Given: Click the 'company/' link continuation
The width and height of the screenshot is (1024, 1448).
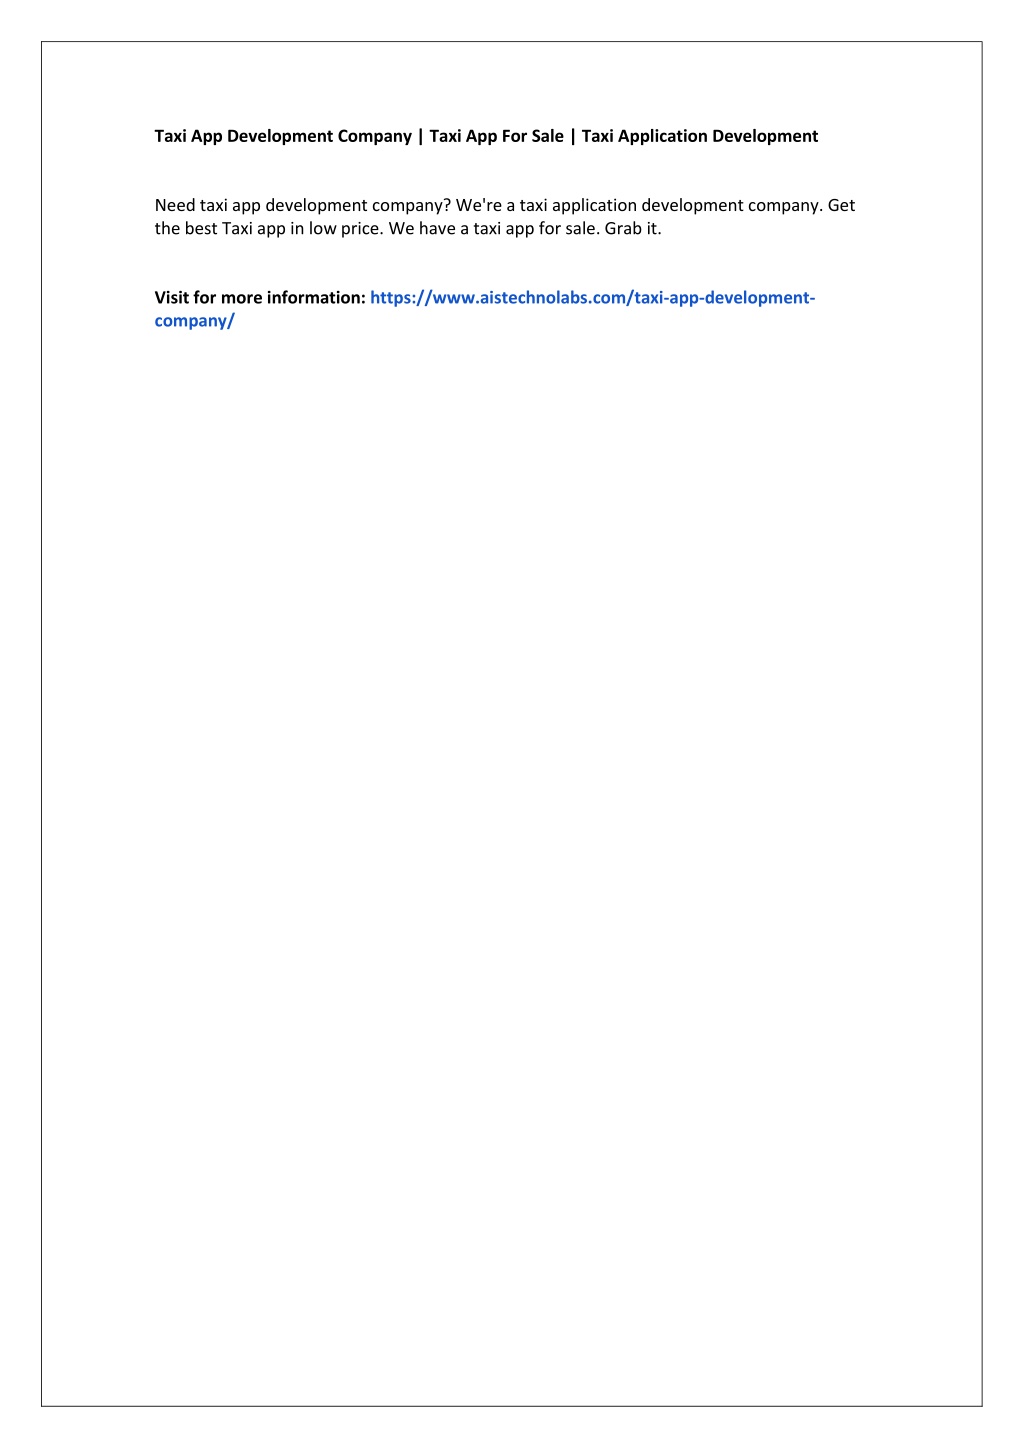Looking at the screenshot, I should (x=194, y=321).
